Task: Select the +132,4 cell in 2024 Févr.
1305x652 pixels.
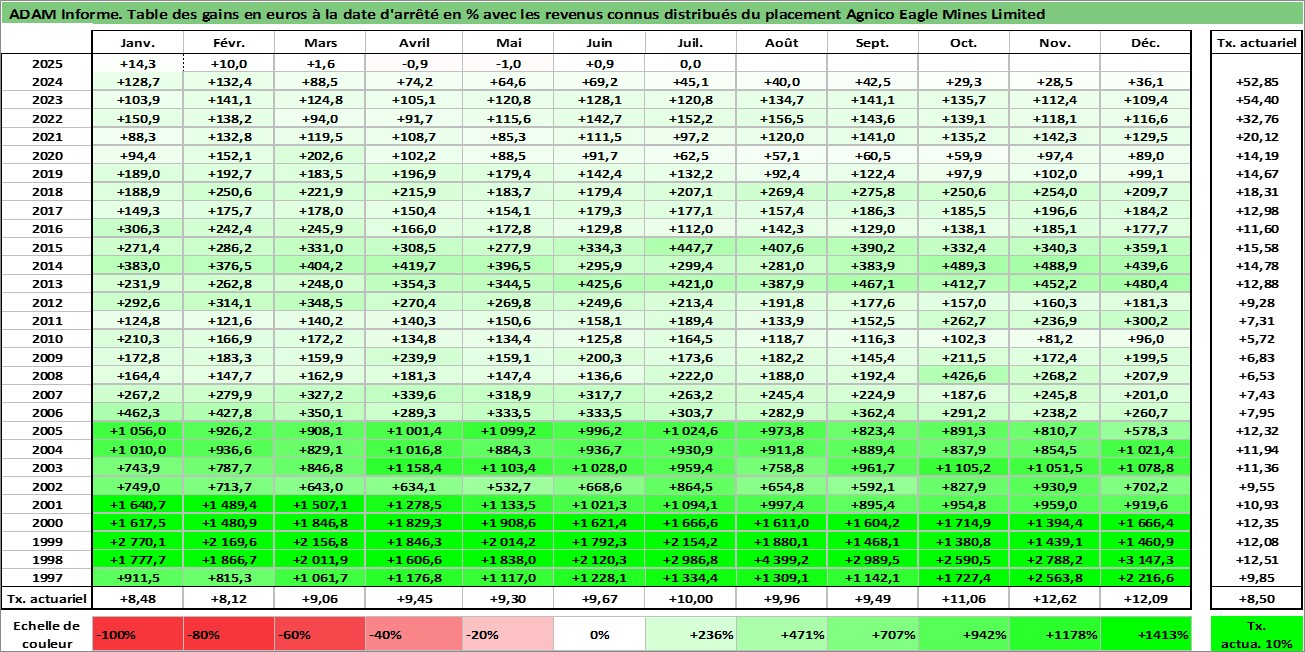Action: click(x=229, y=82)
